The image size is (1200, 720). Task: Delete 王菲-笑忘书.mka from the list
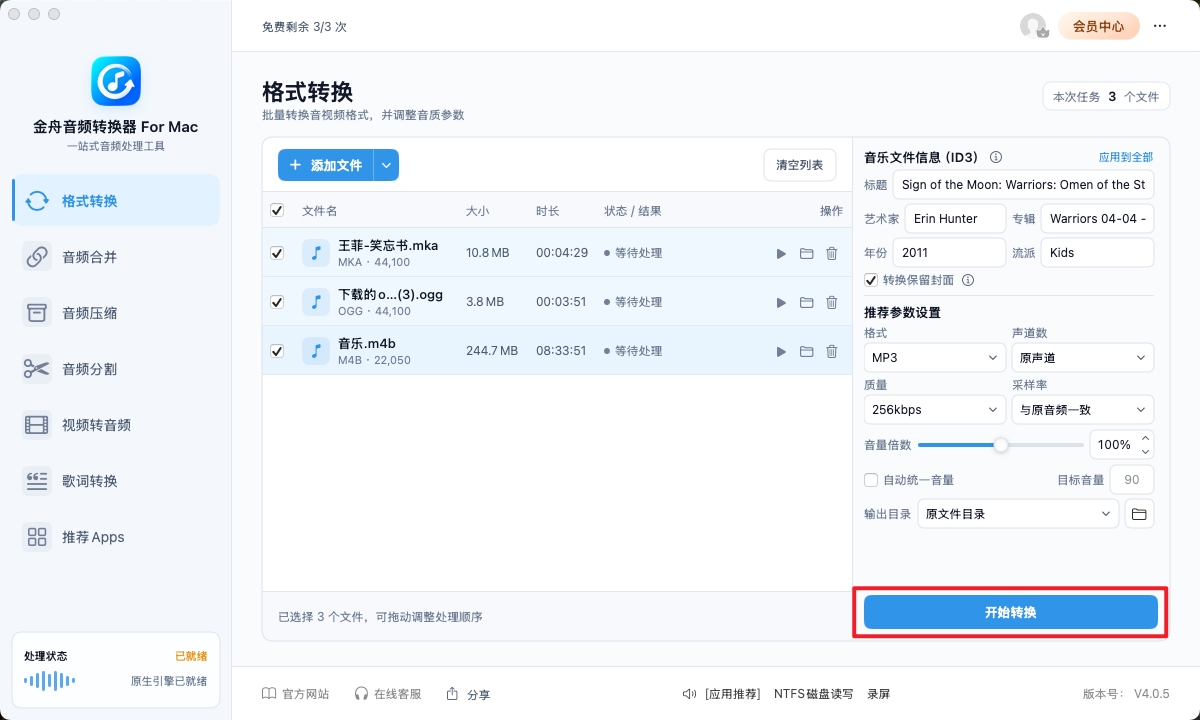point(831,254)
